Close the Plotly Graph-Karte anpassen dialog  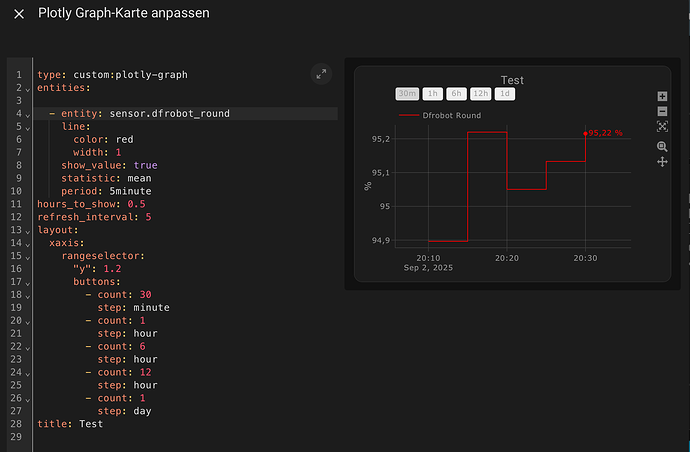(x=18, y=15)
